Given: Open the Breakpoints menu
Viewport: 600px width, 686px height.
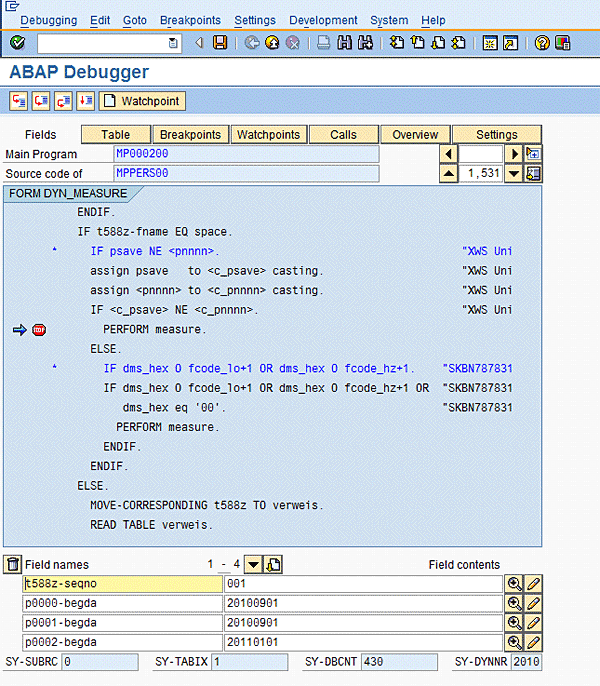Looking at the screenshot, I should 191,20.
